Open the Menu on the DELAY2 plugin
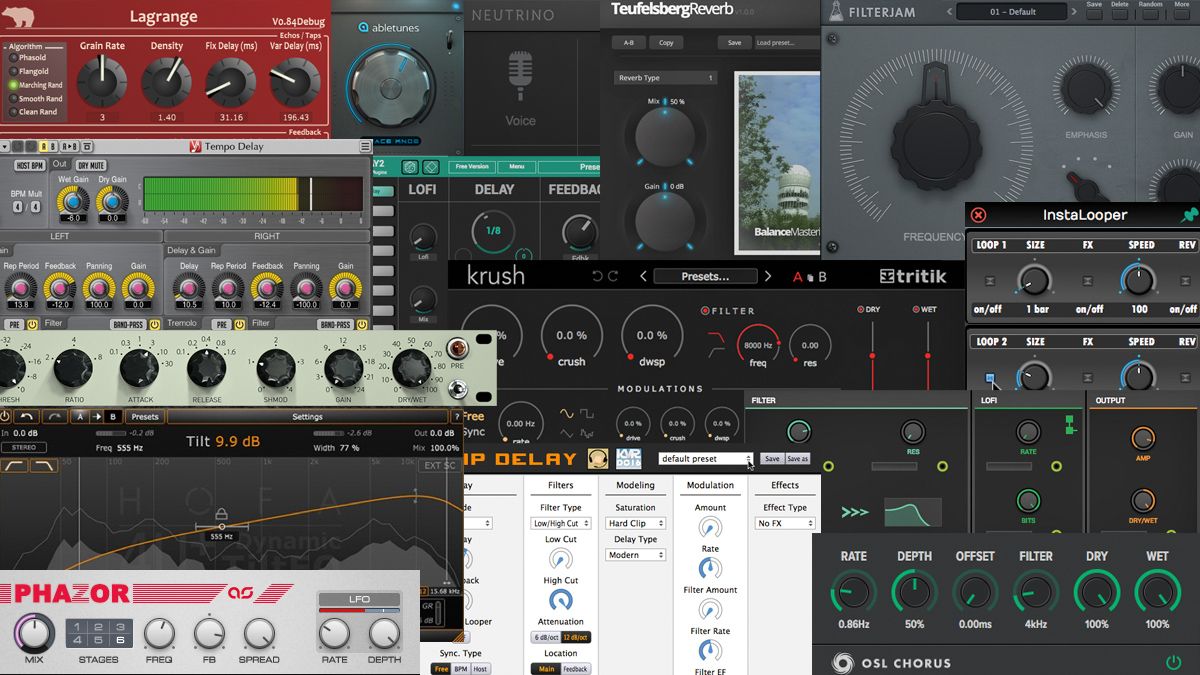 (x=517, y=167)
